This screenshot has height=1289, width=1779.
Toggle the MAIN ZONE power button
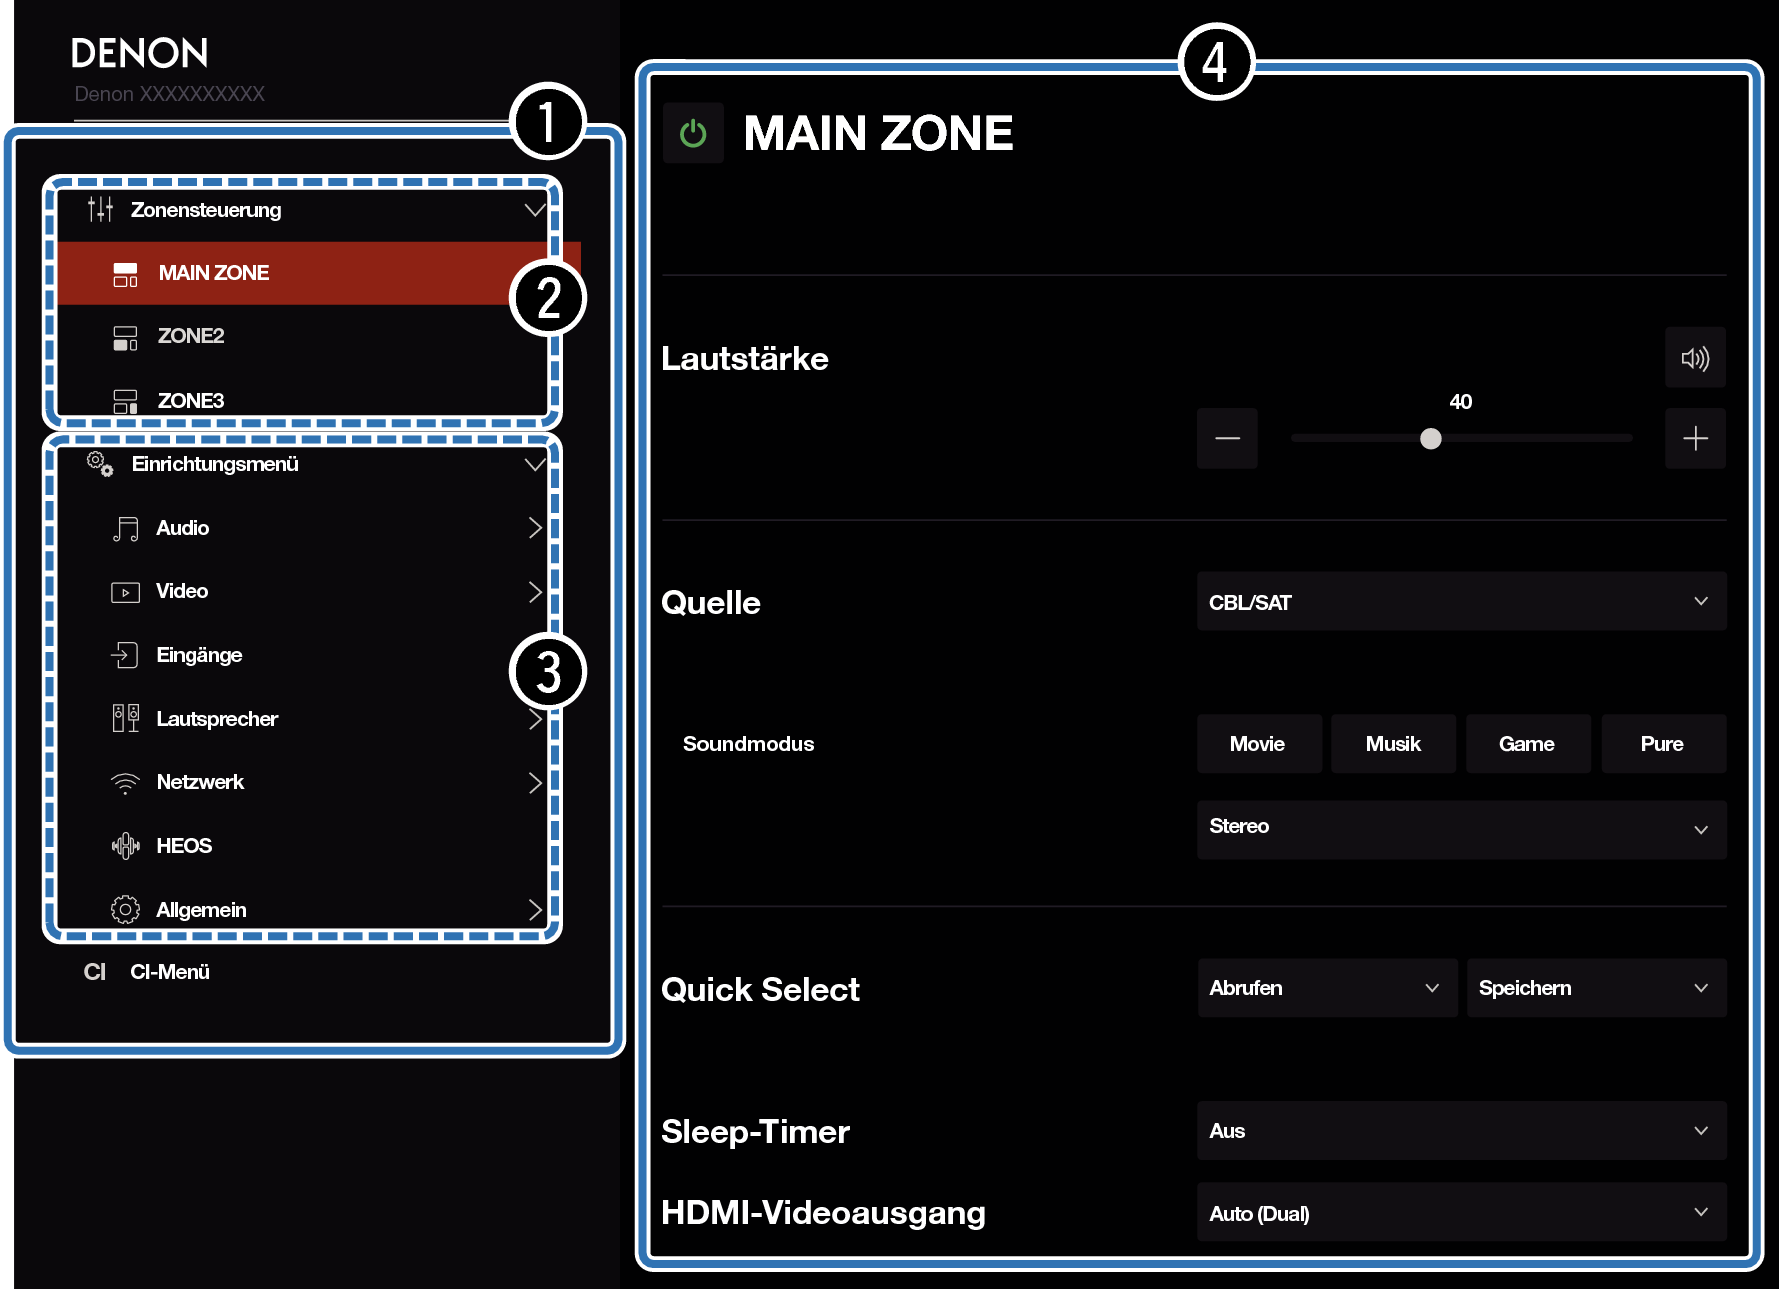pyautogui.click(x=693, y=133)
